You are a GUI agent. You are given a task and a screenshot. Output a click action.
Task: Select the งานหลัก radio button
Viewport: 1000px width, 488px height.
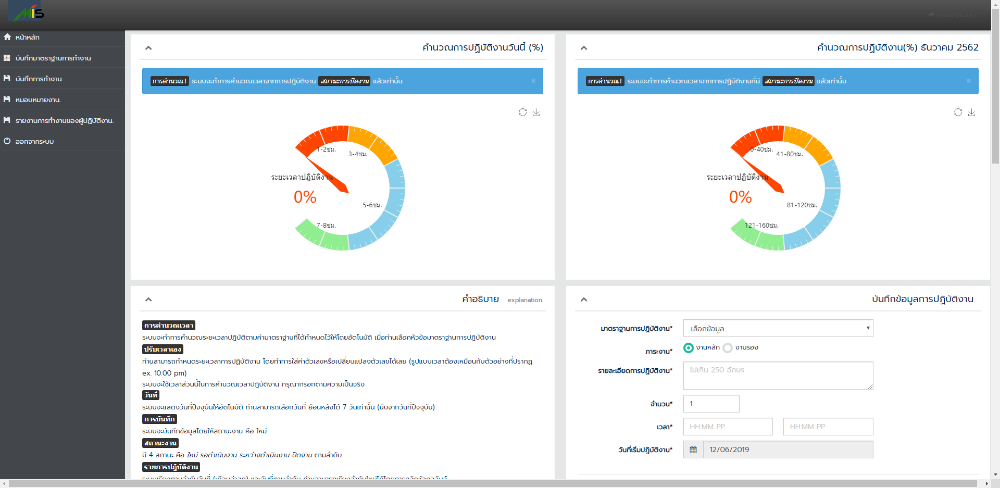[688, 348]
